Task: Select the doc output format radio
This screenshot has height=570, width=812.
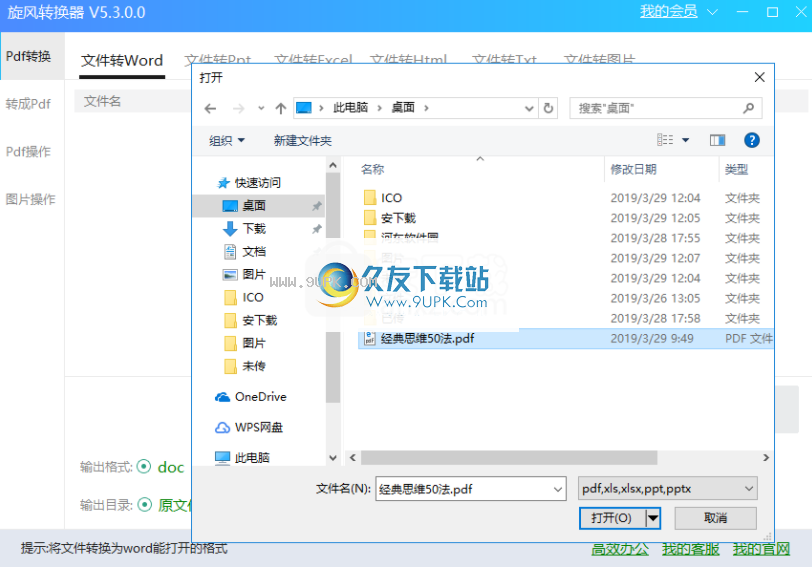Action: pyautogui.click(x=144, y=467)
